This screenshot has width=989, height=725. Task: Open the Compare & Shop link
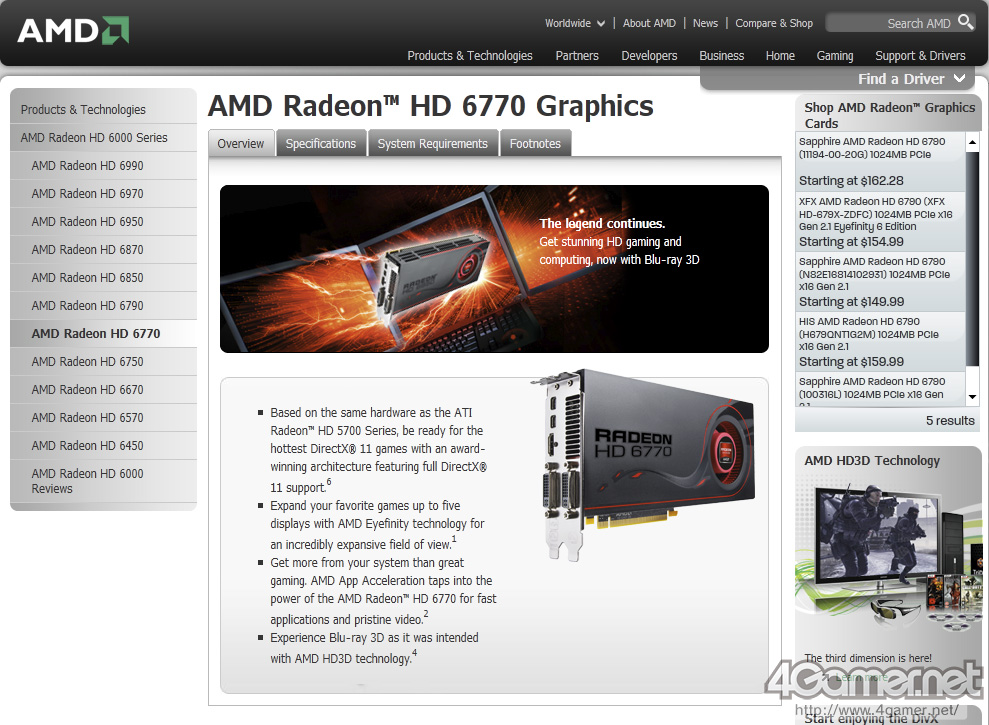(774, 23)
